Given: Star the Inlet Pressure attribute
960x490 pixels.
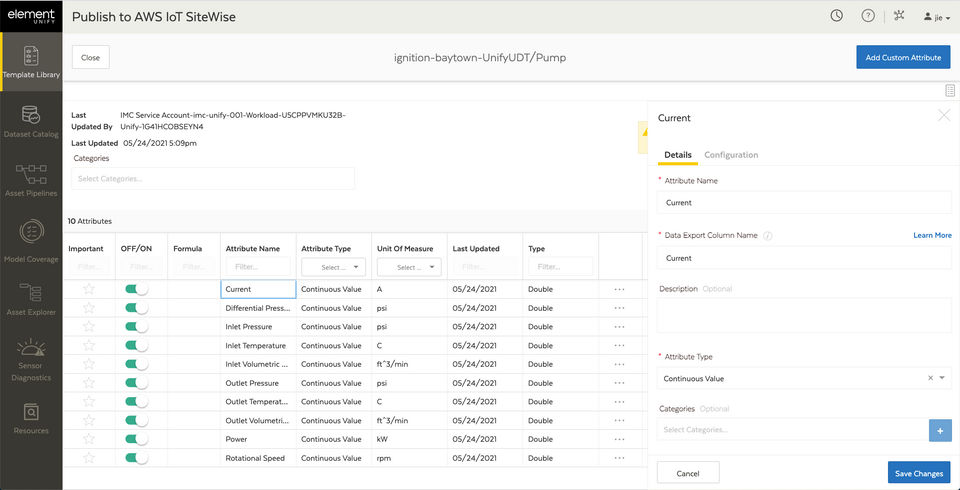Looking at the screenshot, I should point(89,326).
